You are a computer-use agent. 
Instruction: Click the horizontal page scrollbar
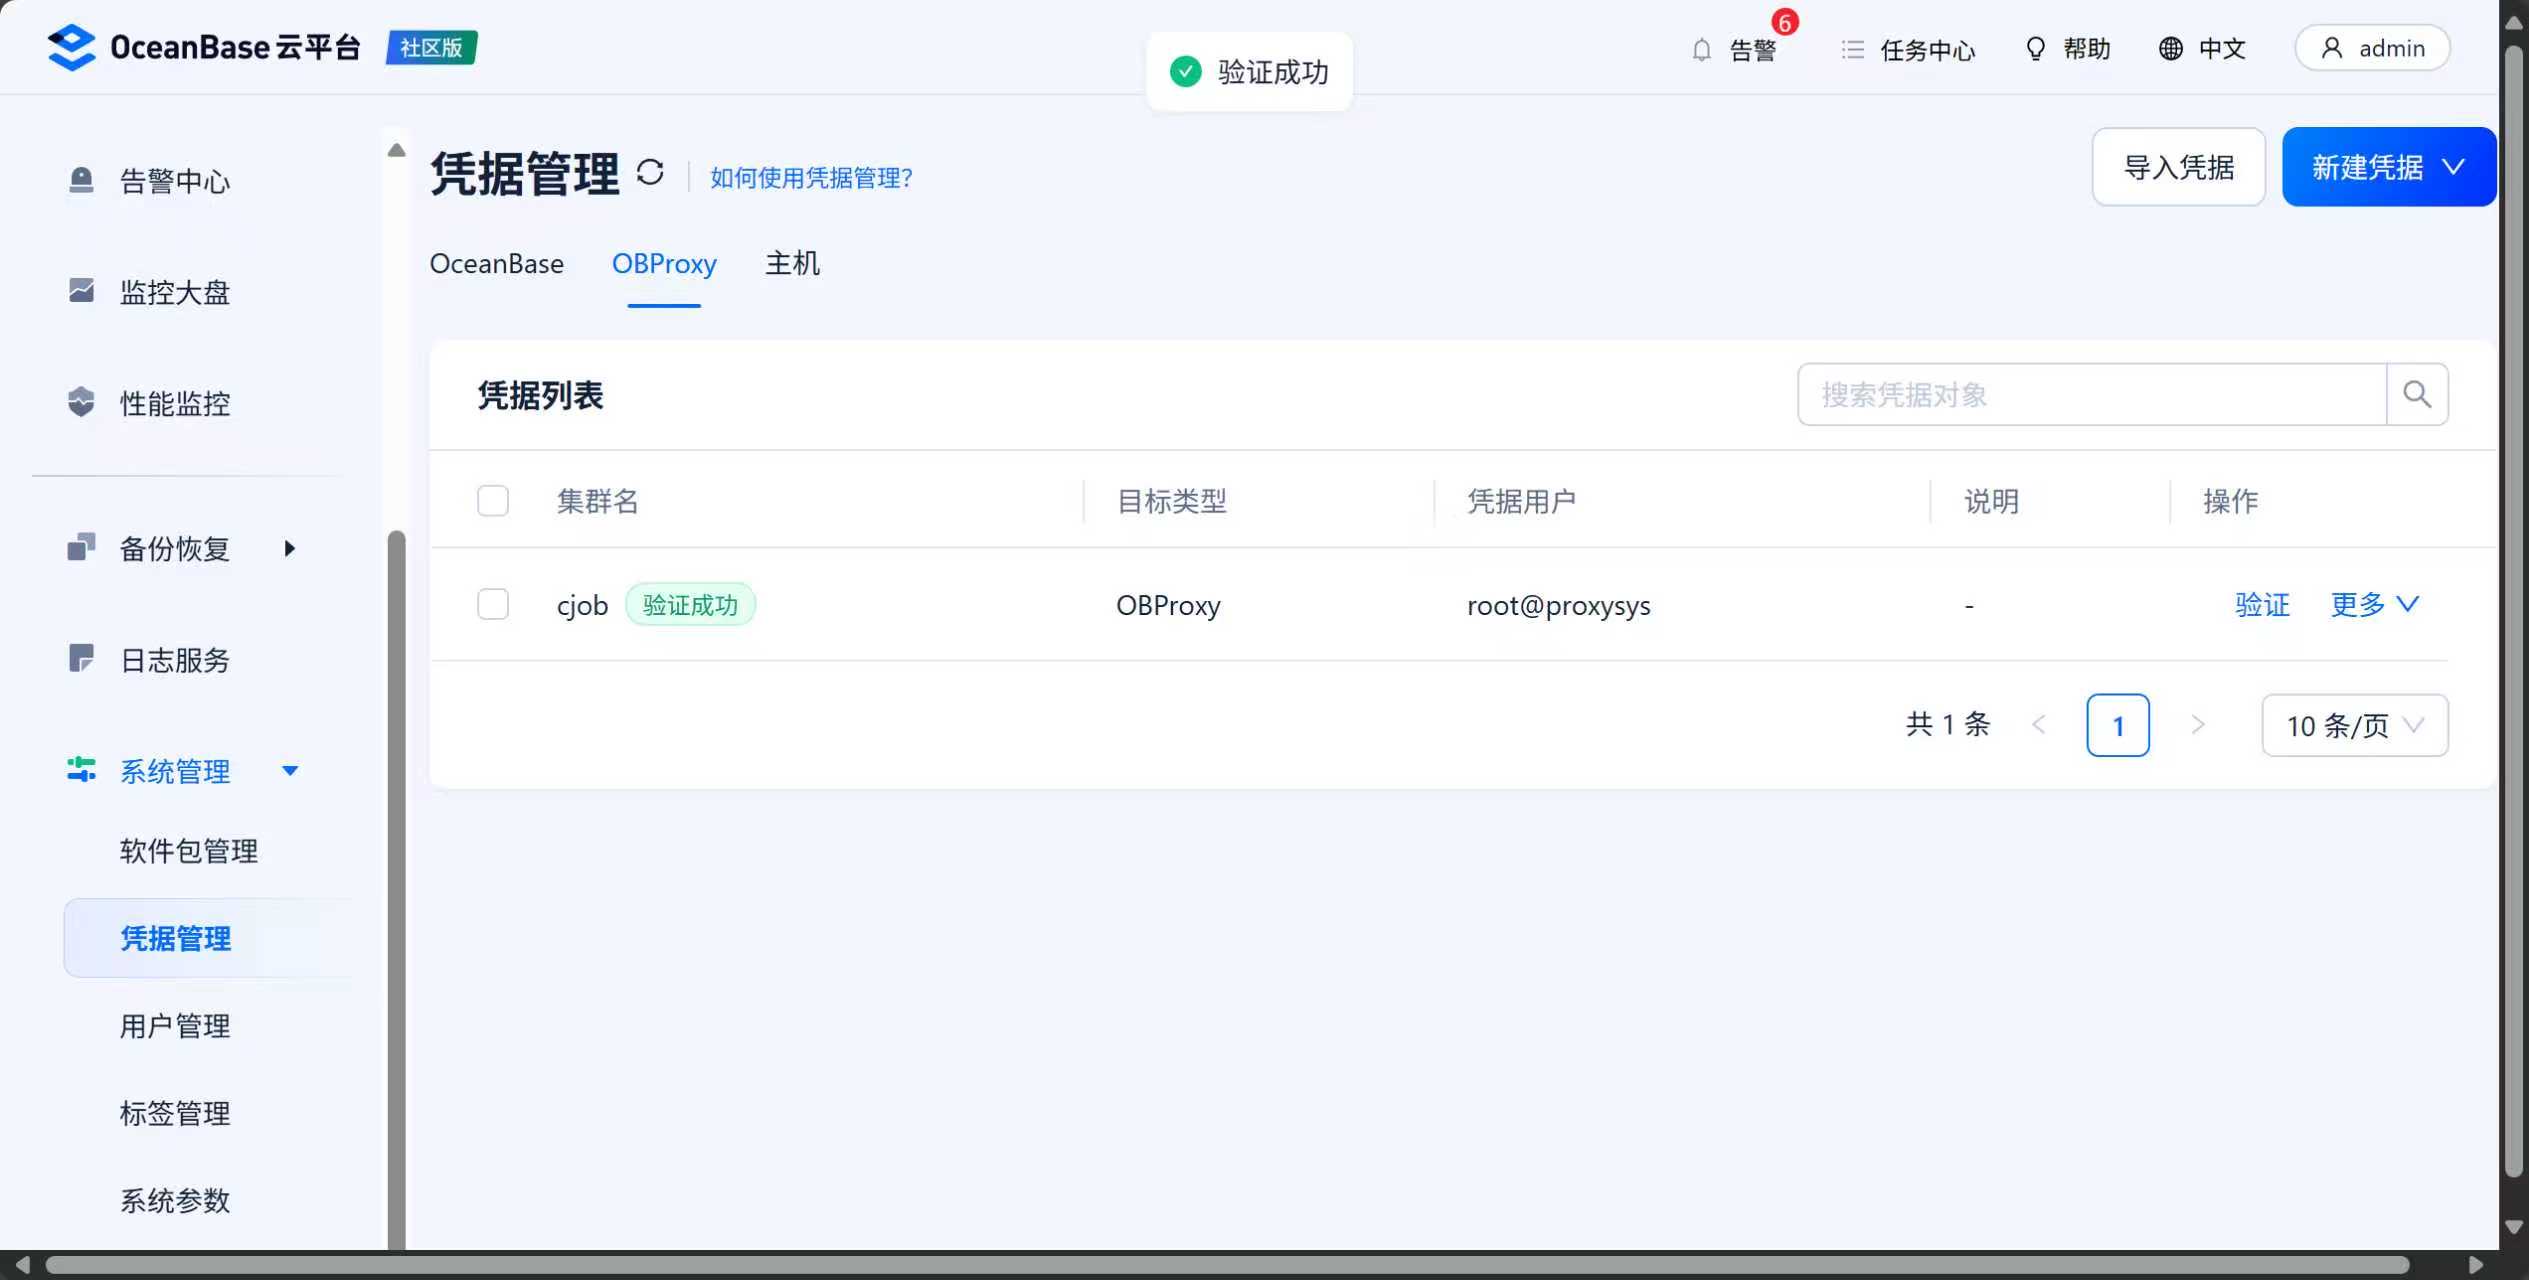click(1227, 1265)
